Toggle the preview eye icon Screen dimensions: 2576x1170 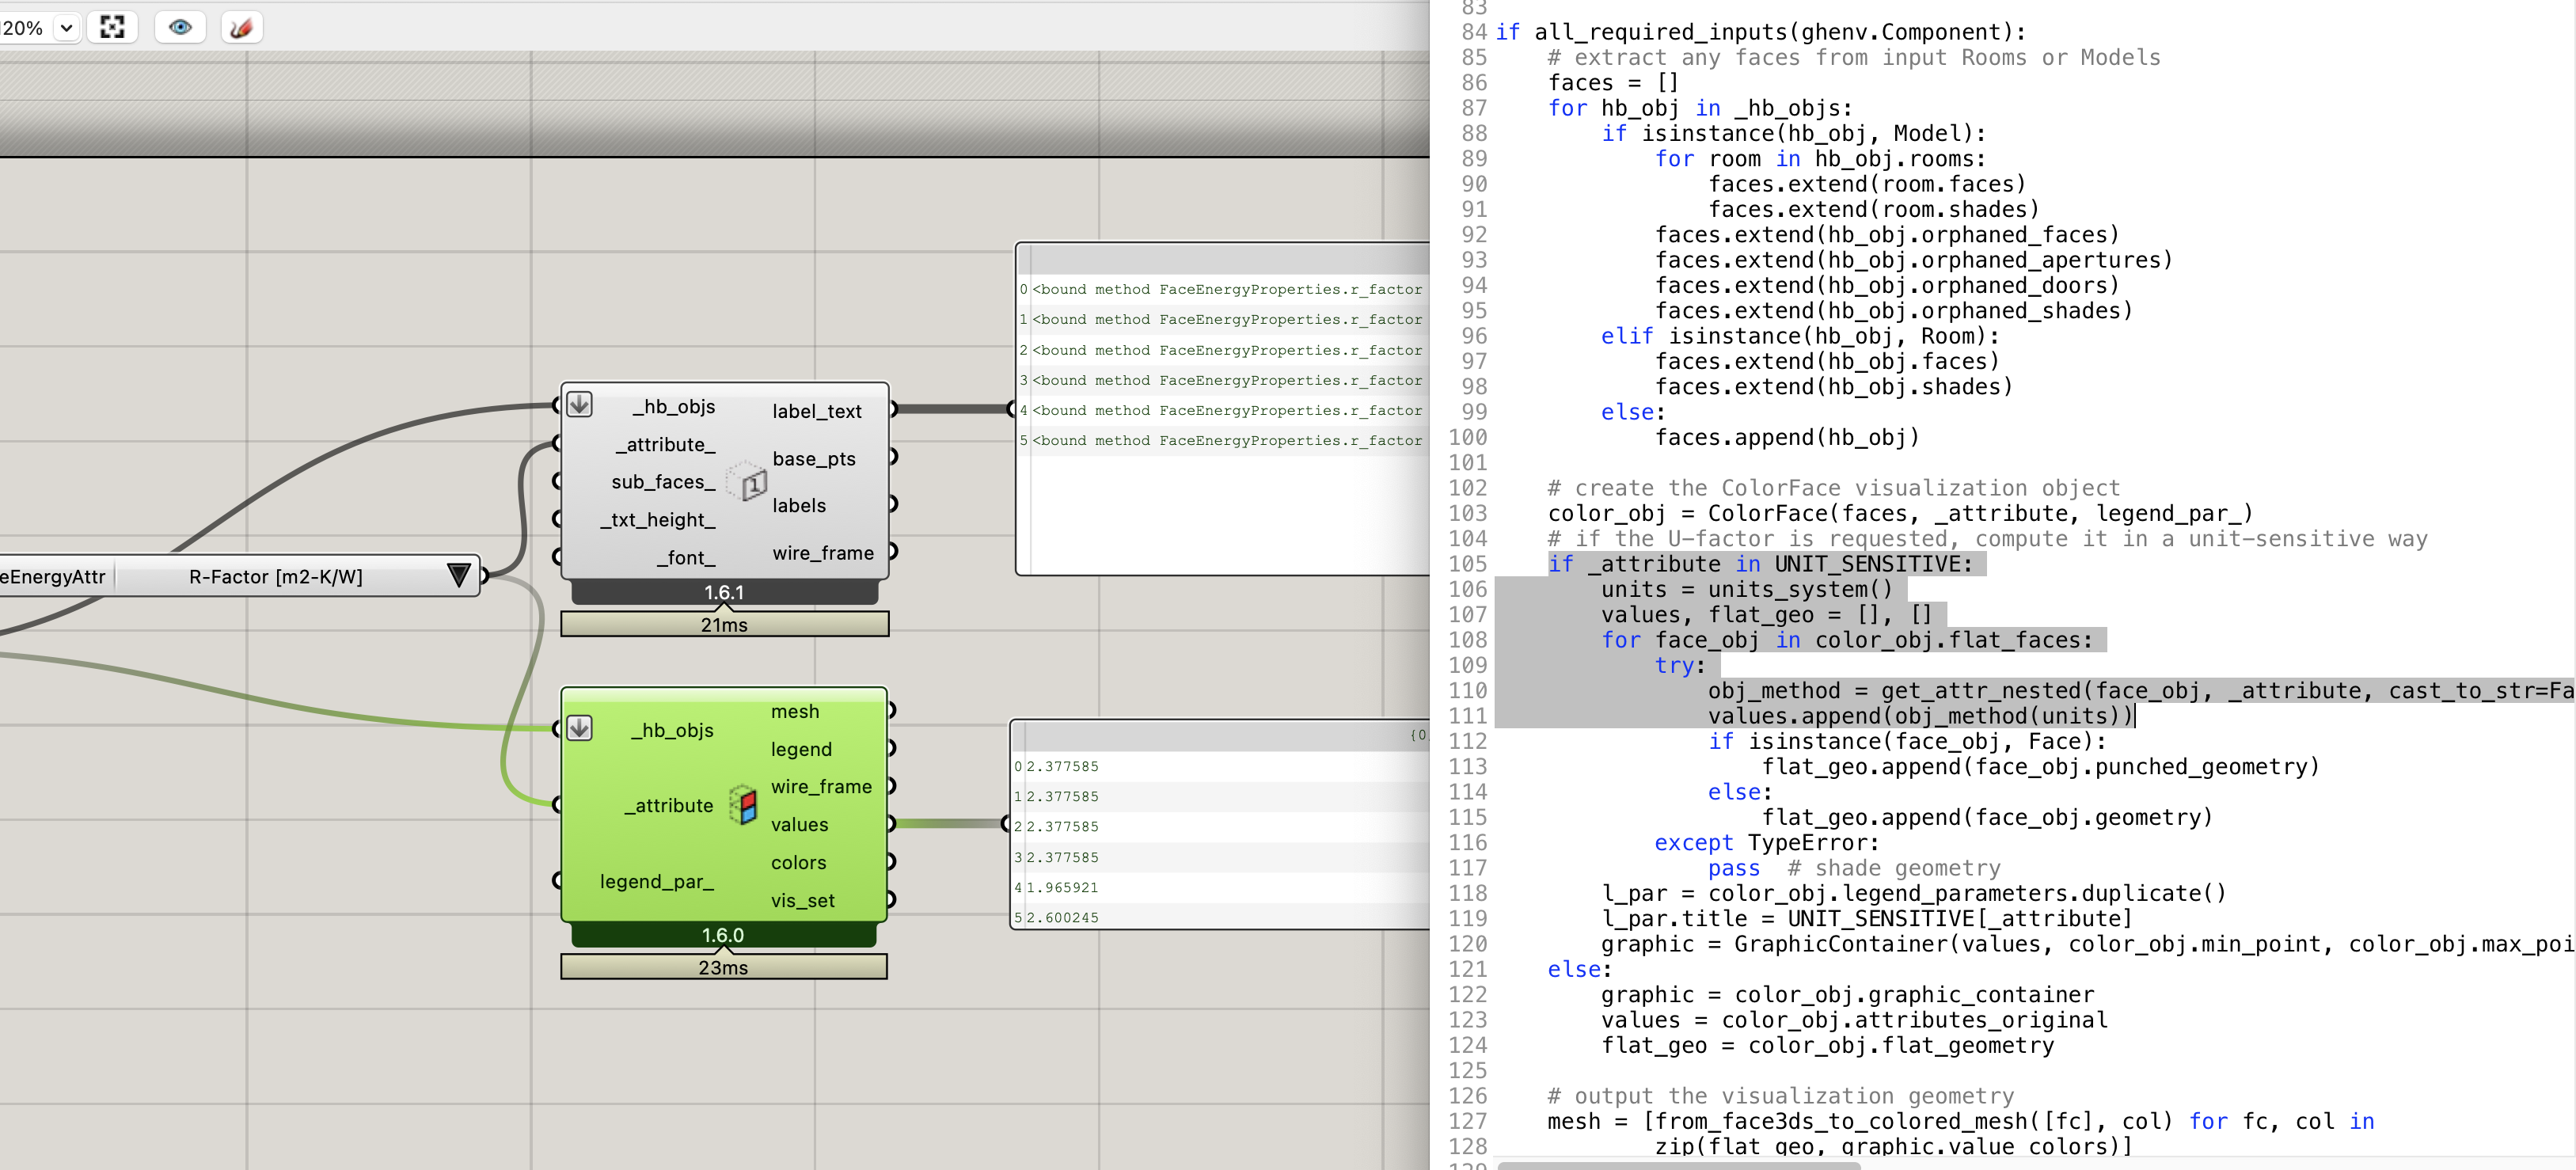click(x=180, y=27)
